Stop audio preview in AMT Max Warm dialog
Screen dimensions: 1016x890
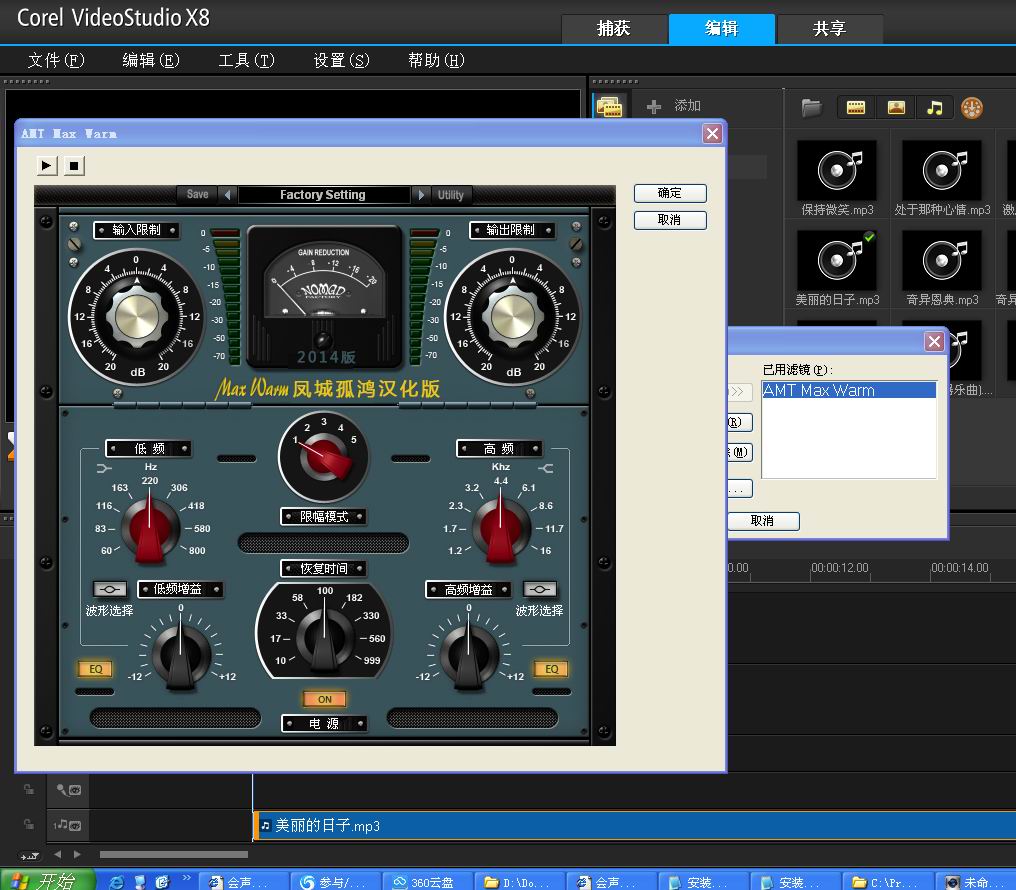tap(74, 166)
